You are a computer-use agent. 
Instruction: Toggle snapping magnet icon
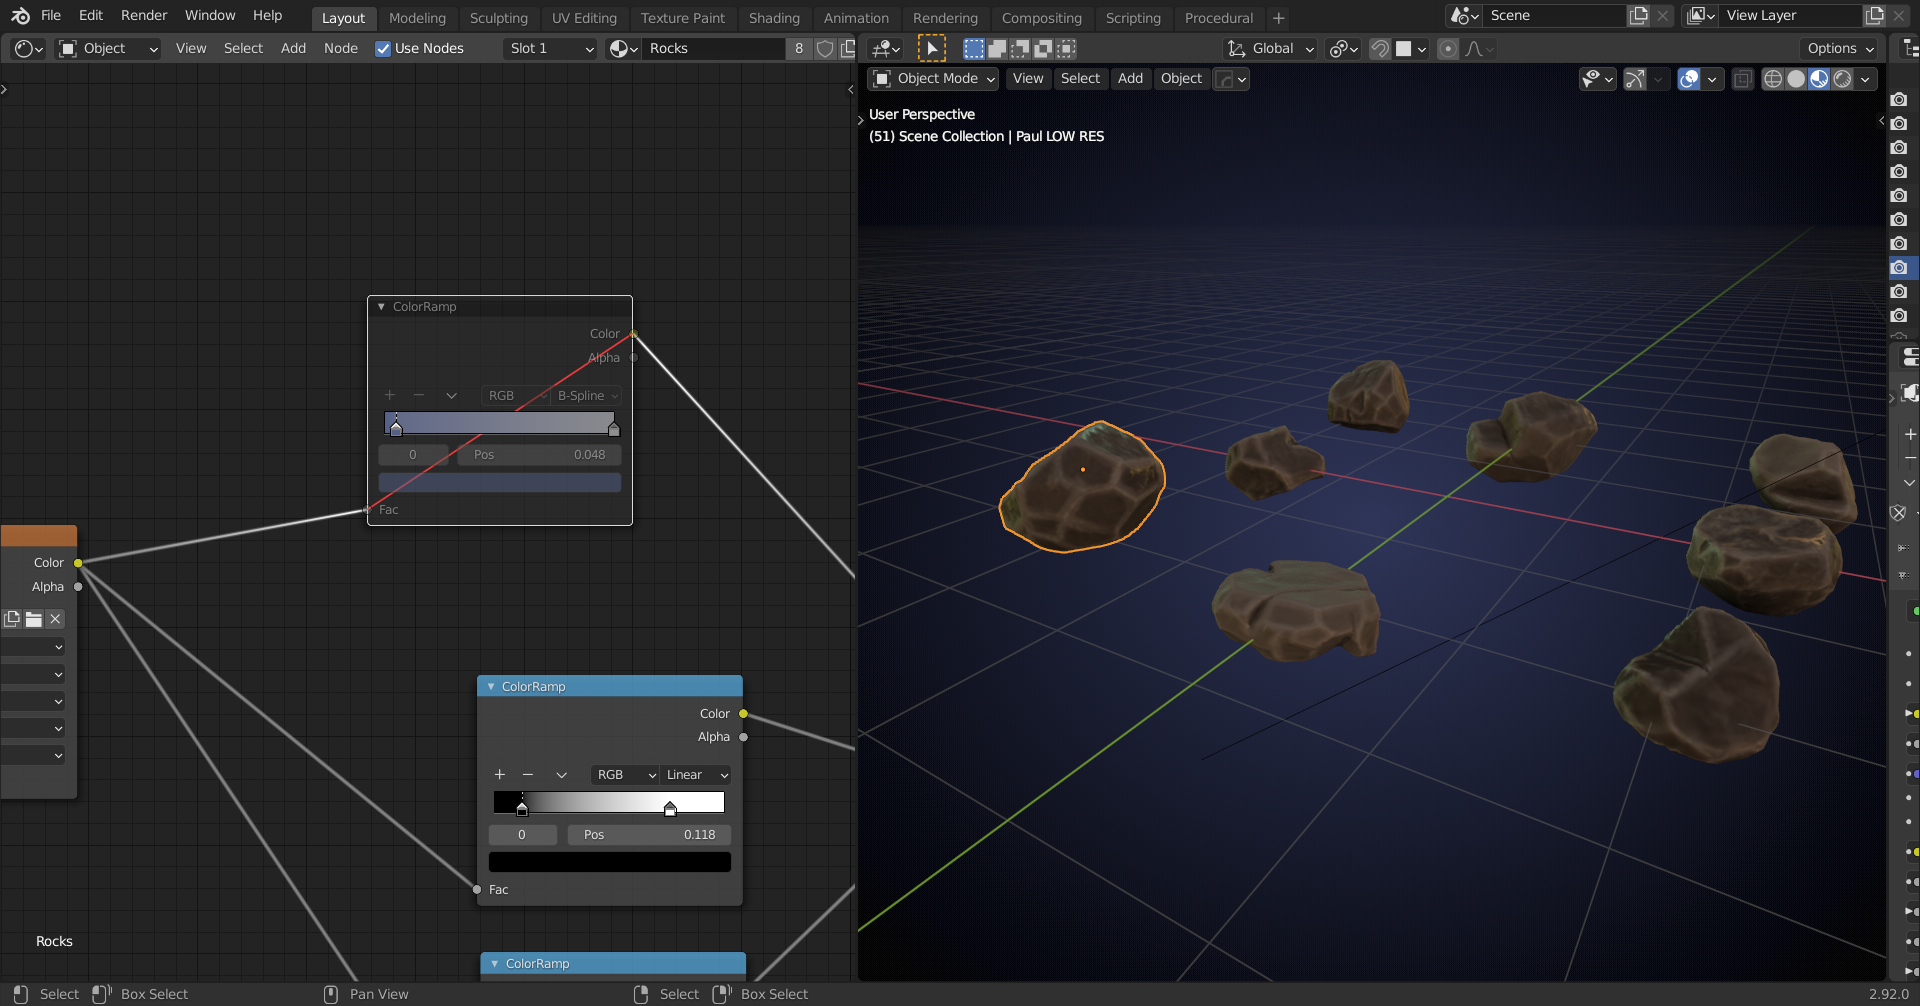coord(1379,48)
